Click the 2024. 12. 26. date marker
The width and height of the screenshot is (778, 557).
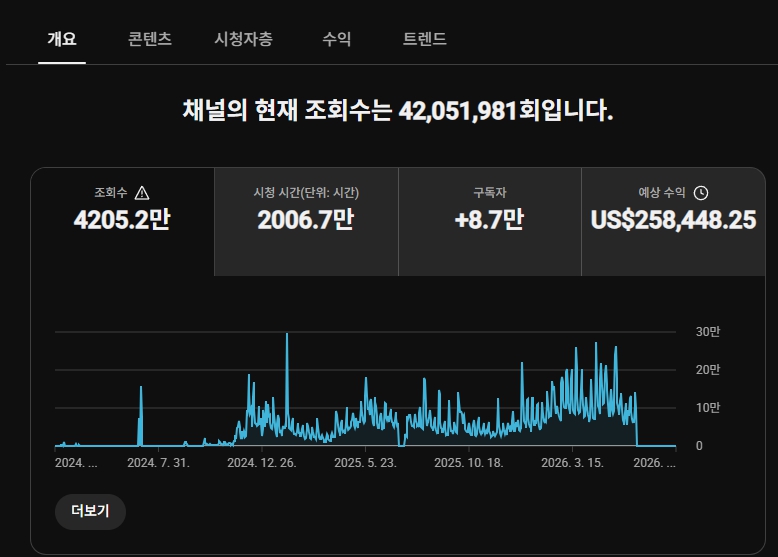point(261,463)
